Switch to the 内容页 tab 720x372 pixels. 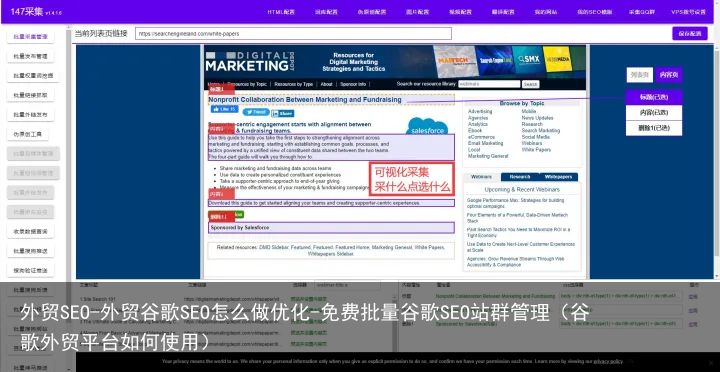pyautogui.click(x=668, y=75)
